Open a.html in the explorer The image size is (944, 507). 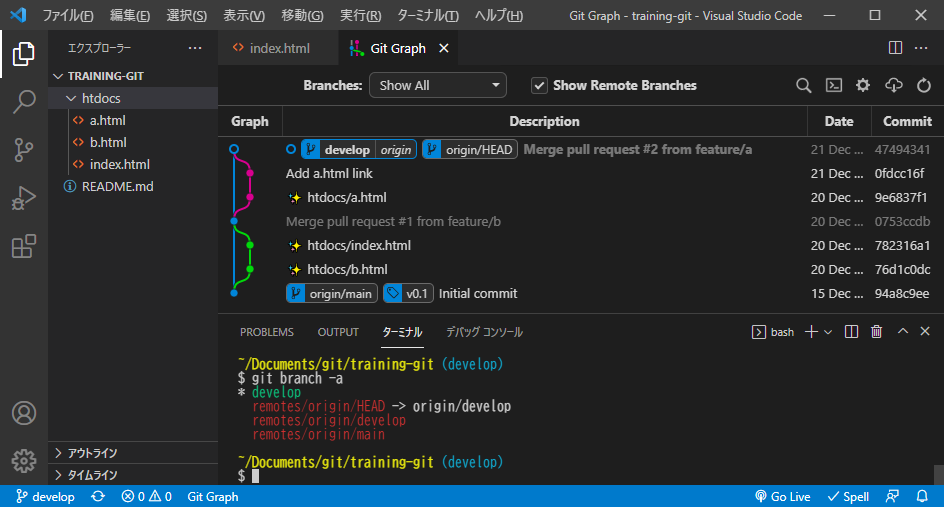pos(132,120)
